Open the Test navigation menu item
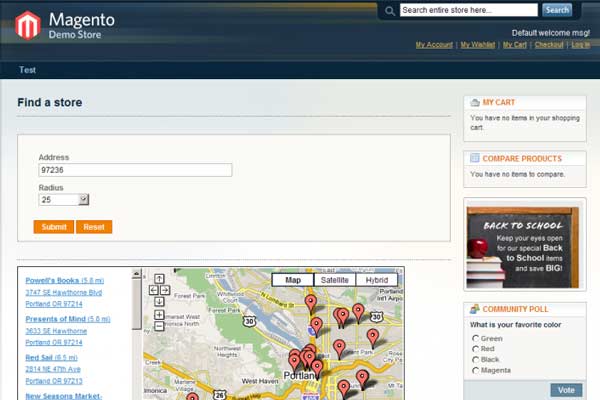The height and width of the screenshot is (400, 600). (x=28, y=70)
